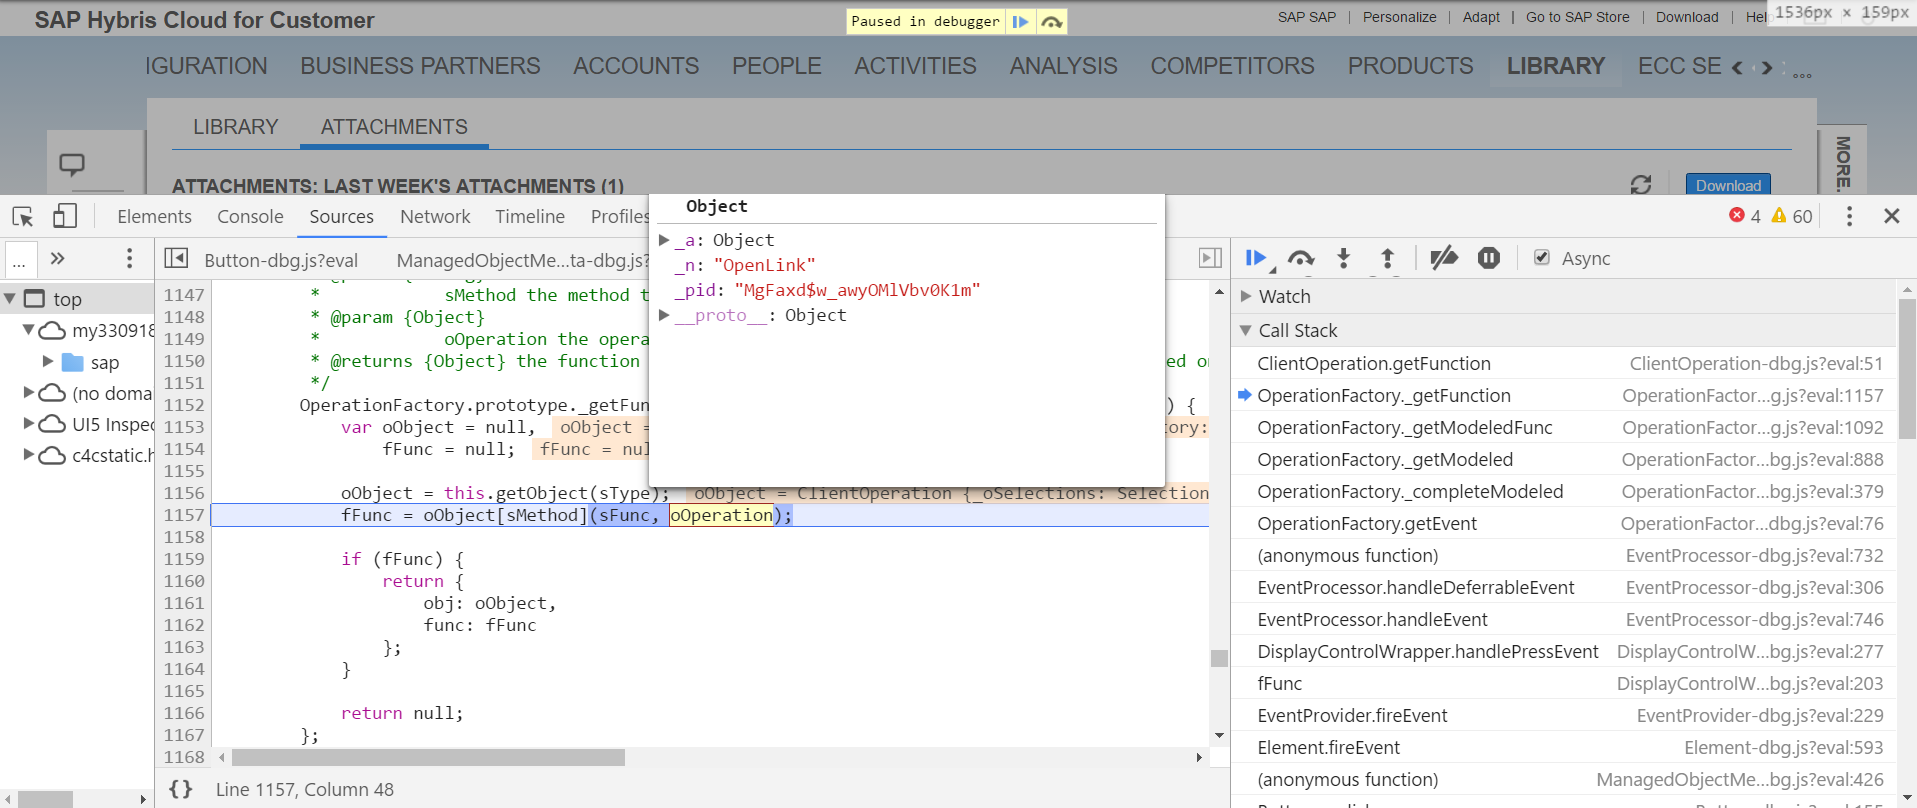Toggle device toolbar icon

pyautogui.click(x=65, y=216)
